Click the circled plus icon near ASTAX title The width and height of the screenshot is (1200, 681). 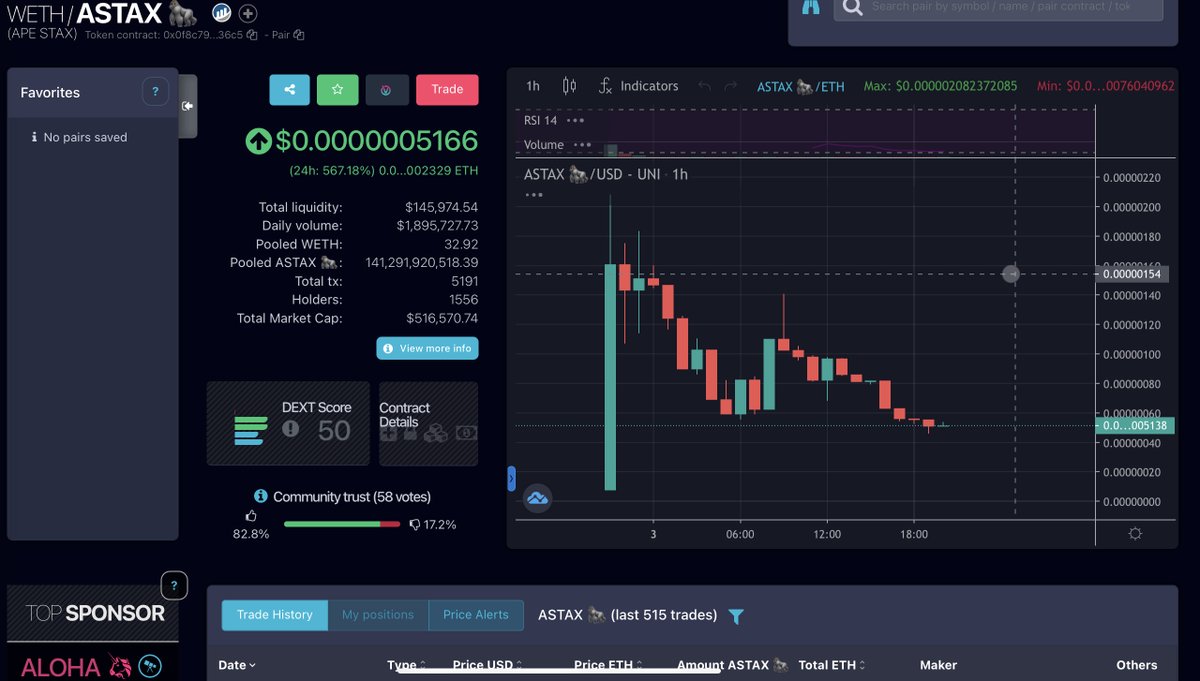click(x=248, y=14)
